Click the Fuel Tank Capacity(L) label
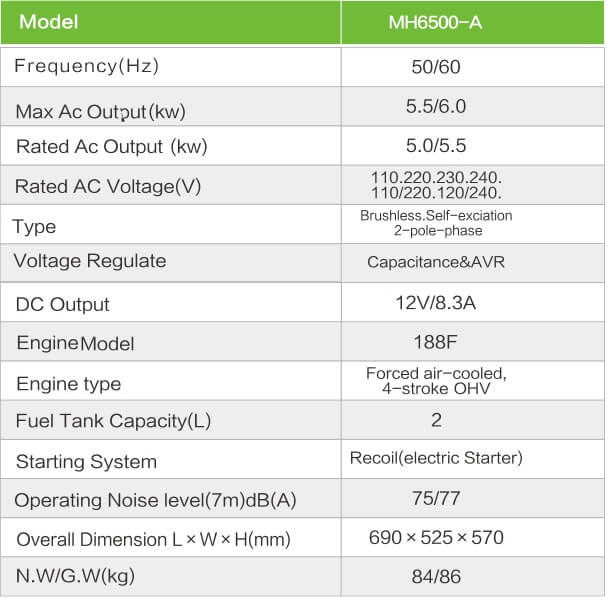This screenshot has height=600, width=608. (x=113, y=421)
